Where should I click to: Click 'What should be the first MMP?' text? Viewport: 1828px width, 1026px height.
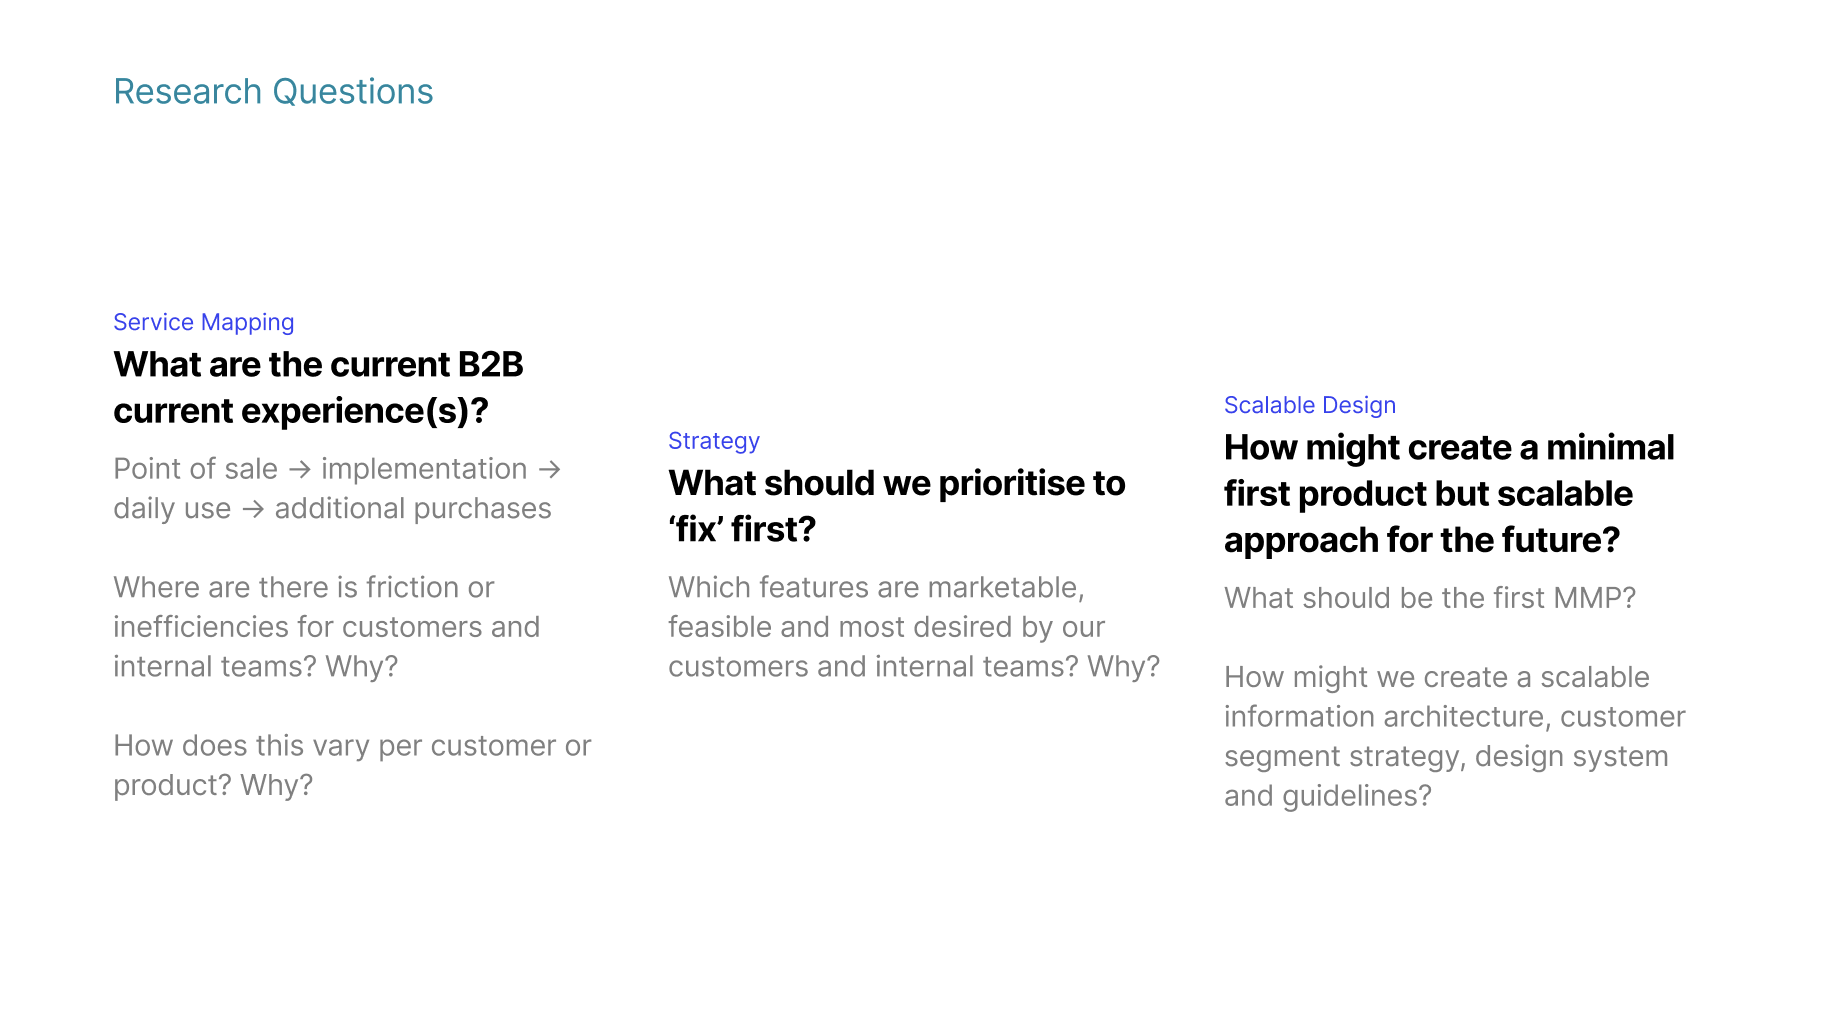(1430, 598)
